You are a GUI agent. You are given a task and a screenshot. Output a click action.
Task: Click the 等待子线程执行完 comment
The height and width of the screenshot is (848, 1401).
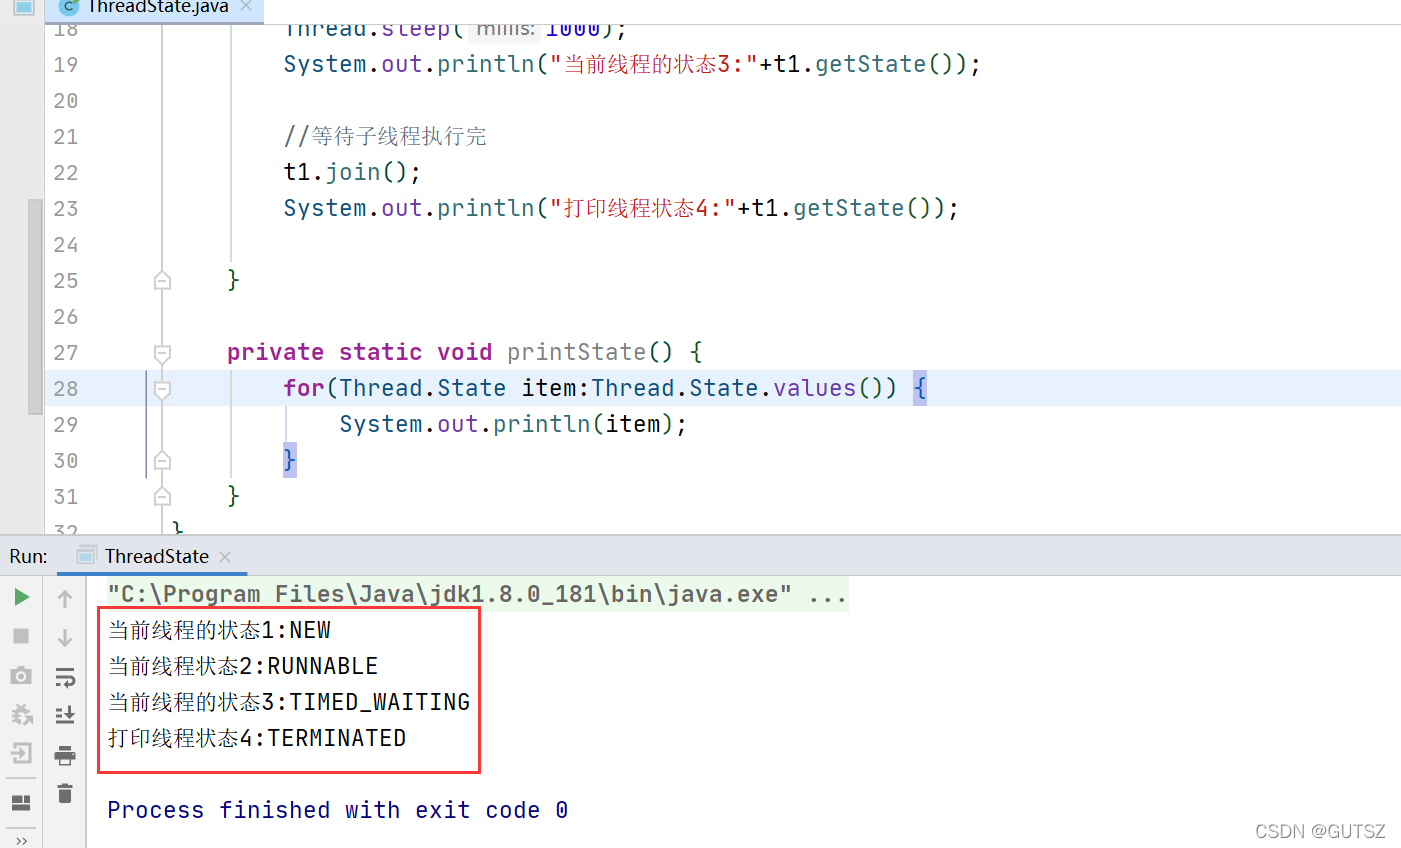click(x=385, y=136)
